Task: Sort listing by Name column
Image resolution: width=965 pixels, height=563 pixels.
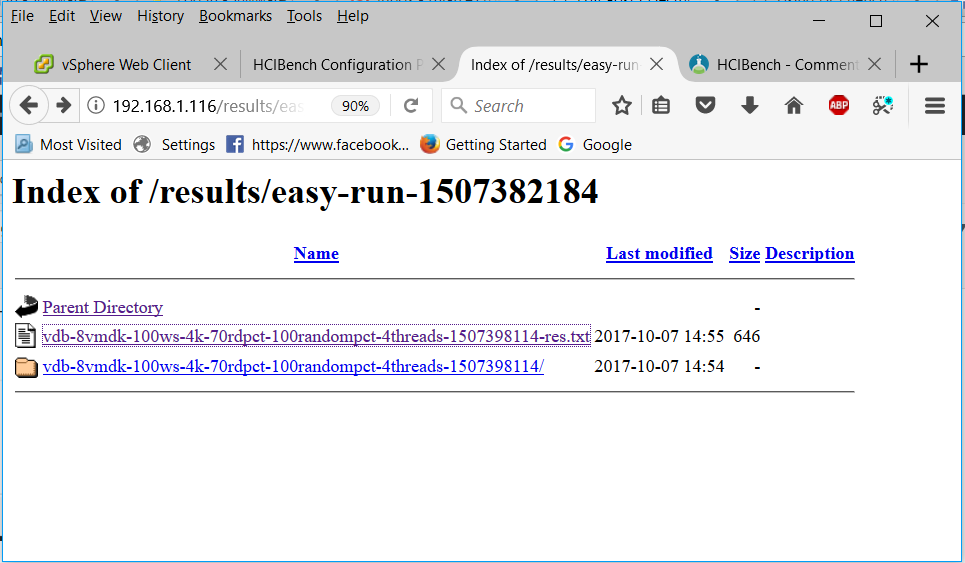Action: tap(316, 254)
